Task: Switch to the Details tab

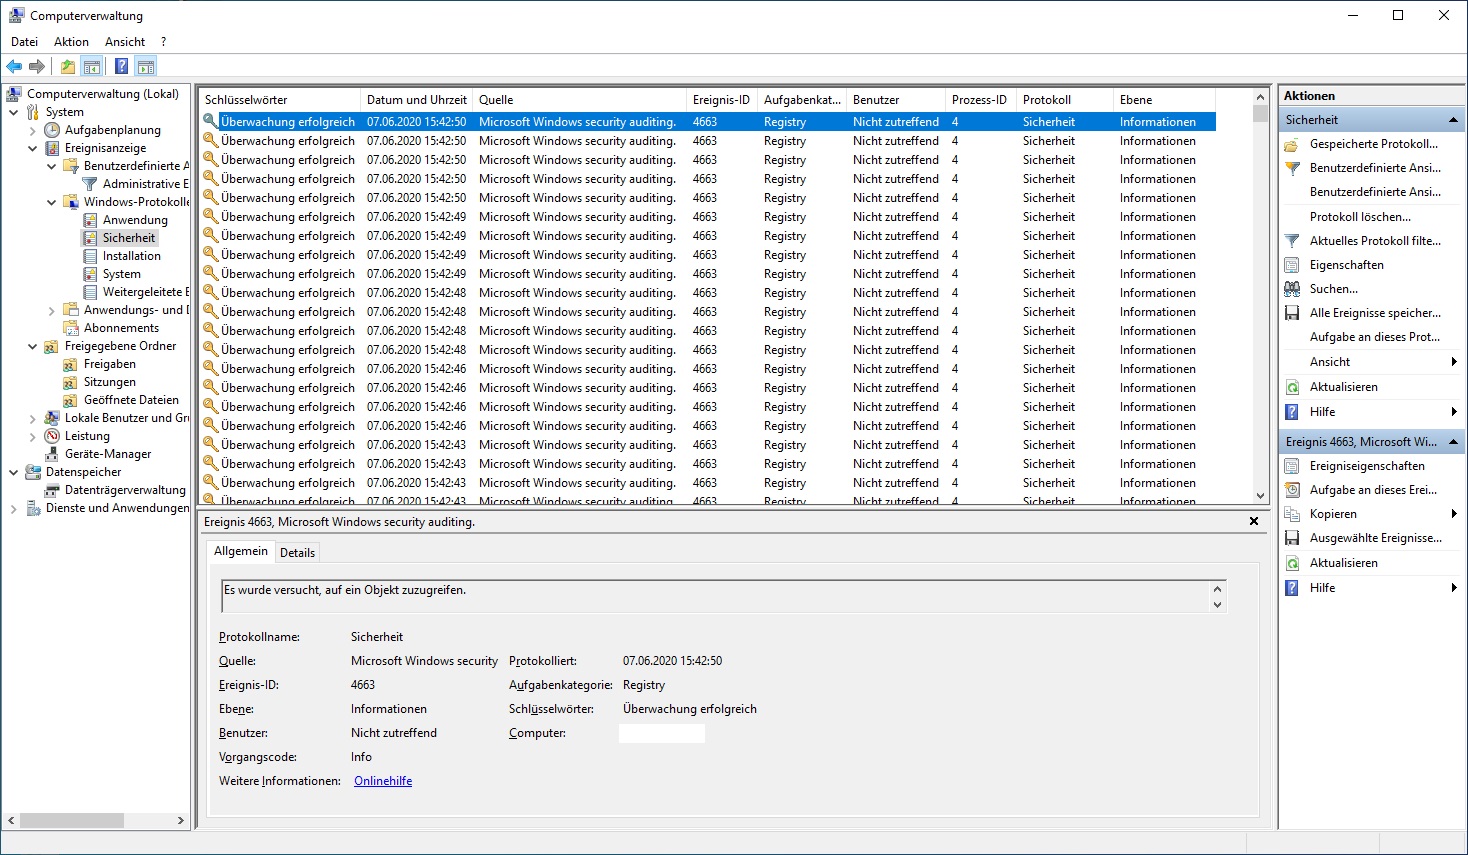Action: click(x=297, y=553)
